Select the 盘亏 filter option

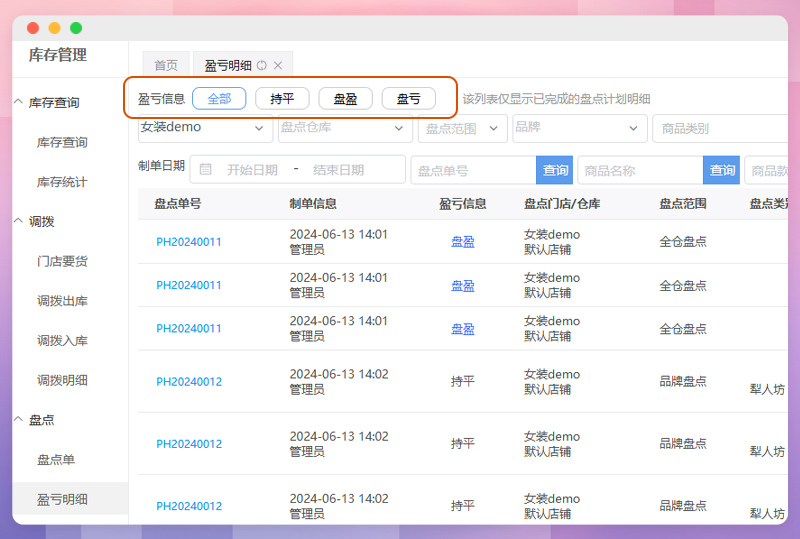click(408, 99)
